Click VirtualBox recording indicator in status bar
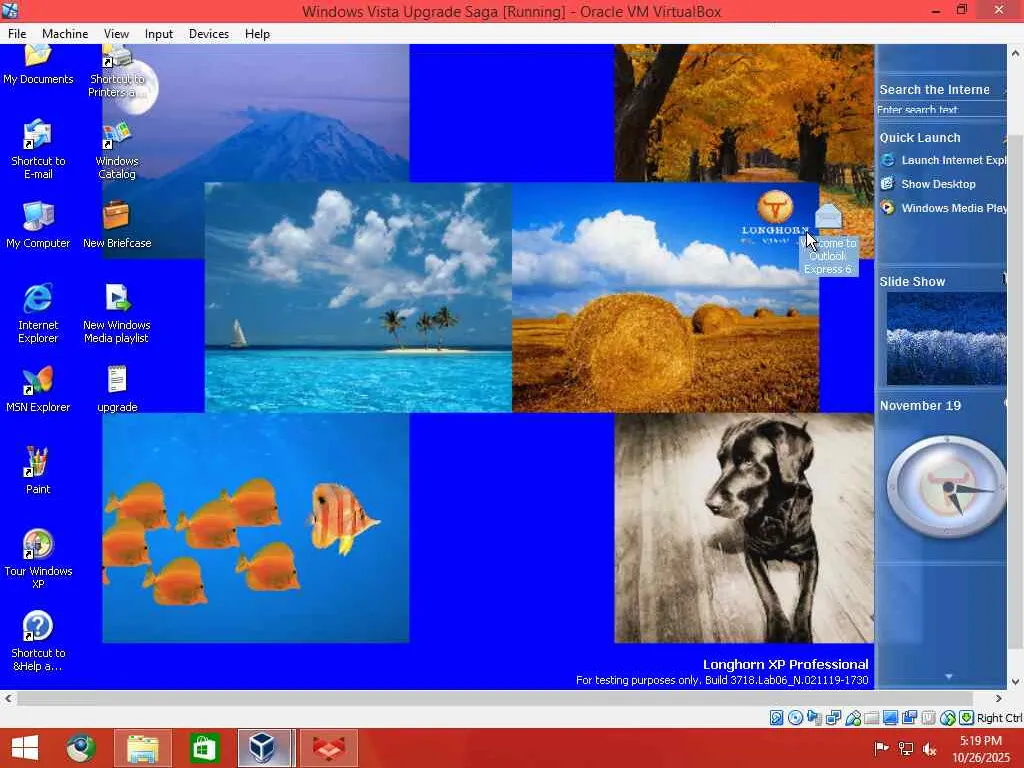1024x768 pixels. pos(910,718)
